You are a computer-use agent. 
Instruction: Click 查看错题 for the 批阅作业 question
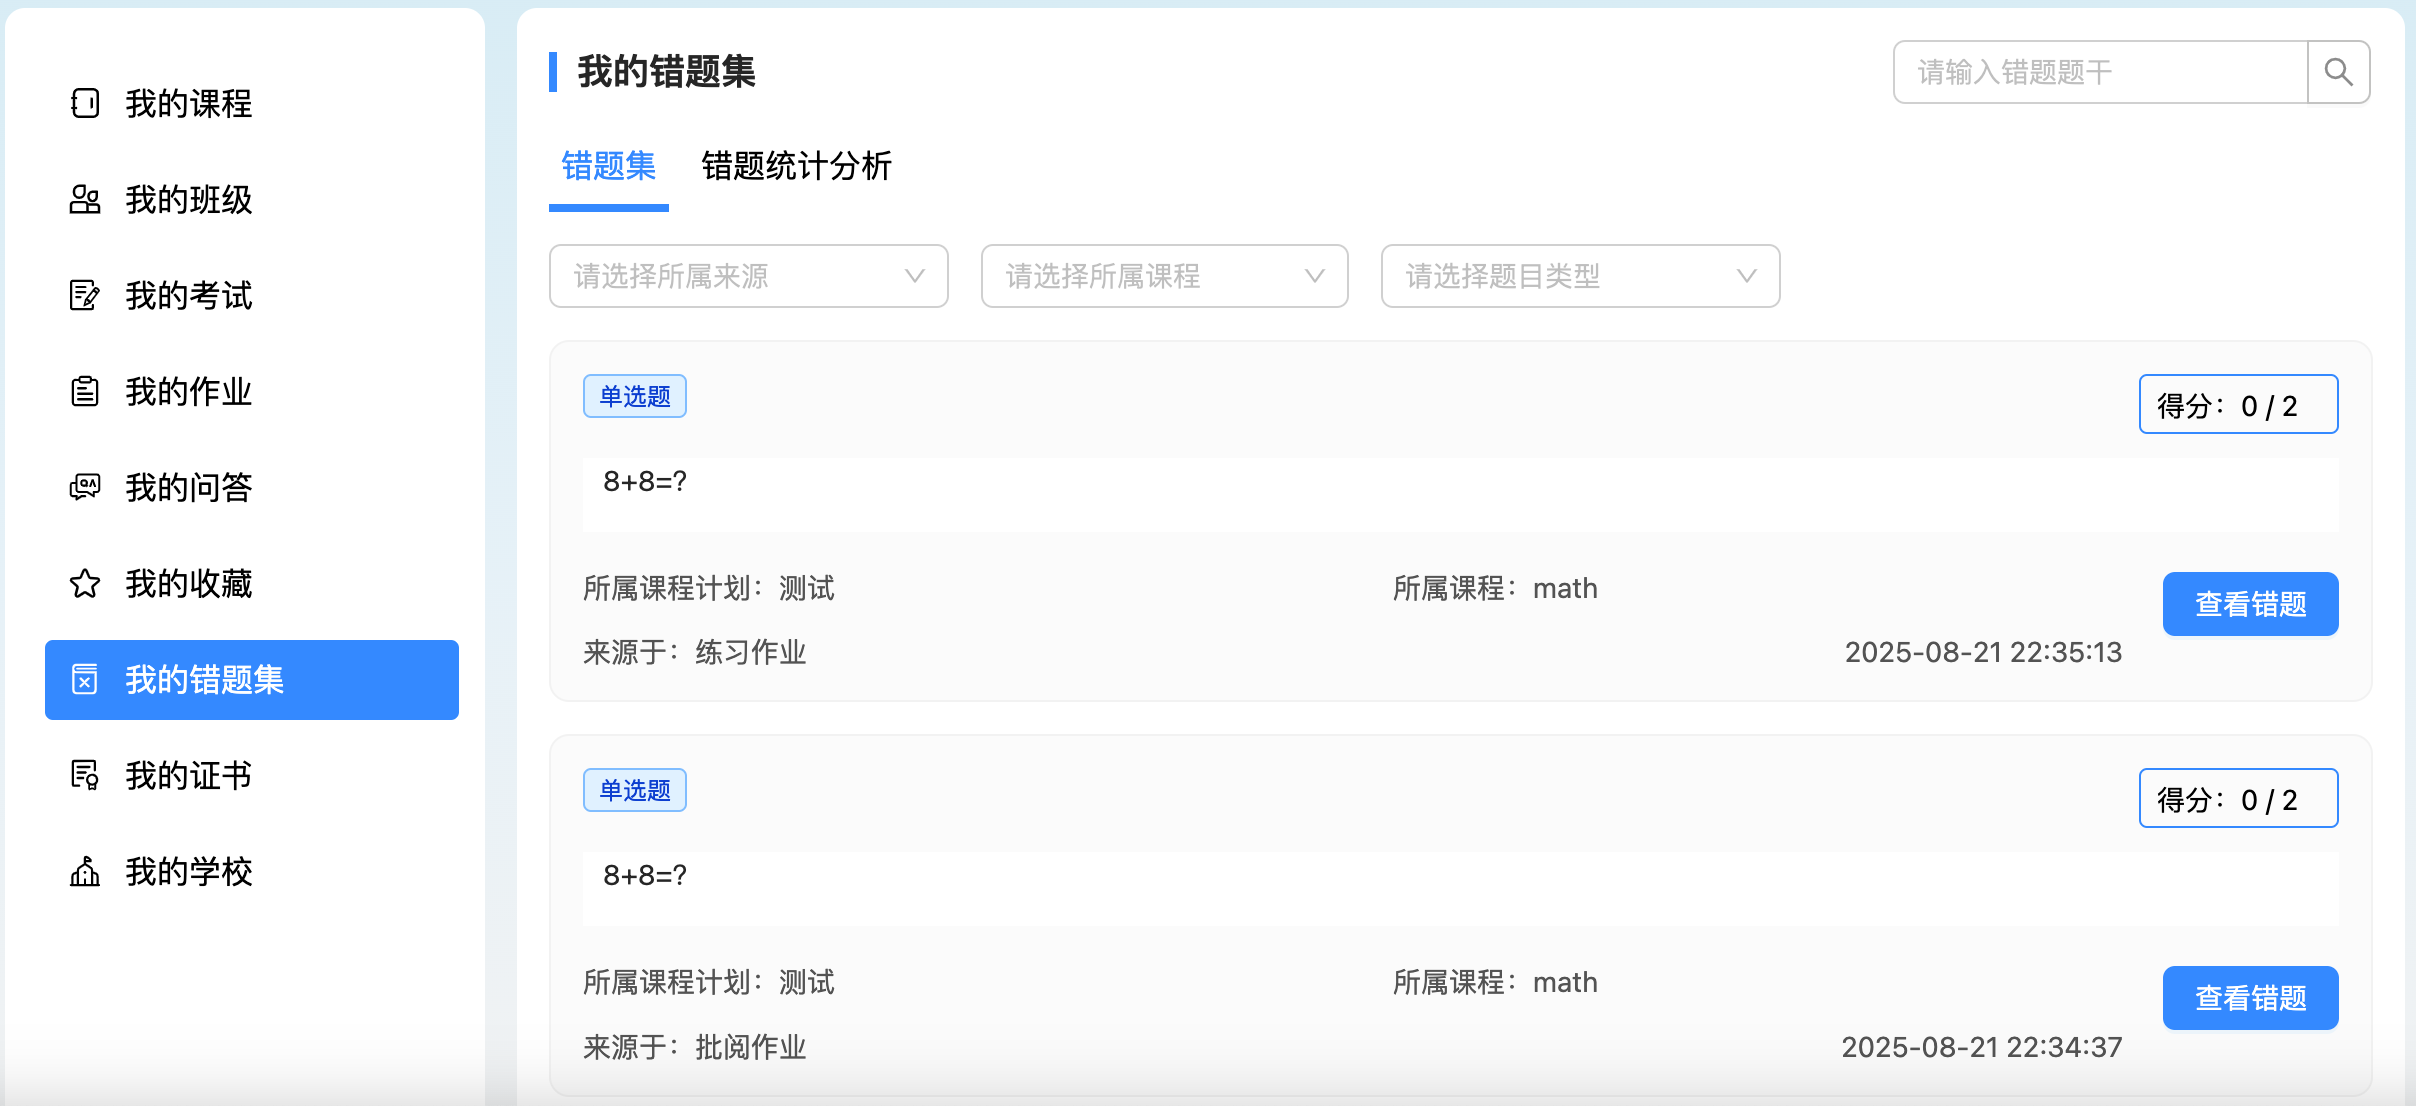click(2250, 998)
